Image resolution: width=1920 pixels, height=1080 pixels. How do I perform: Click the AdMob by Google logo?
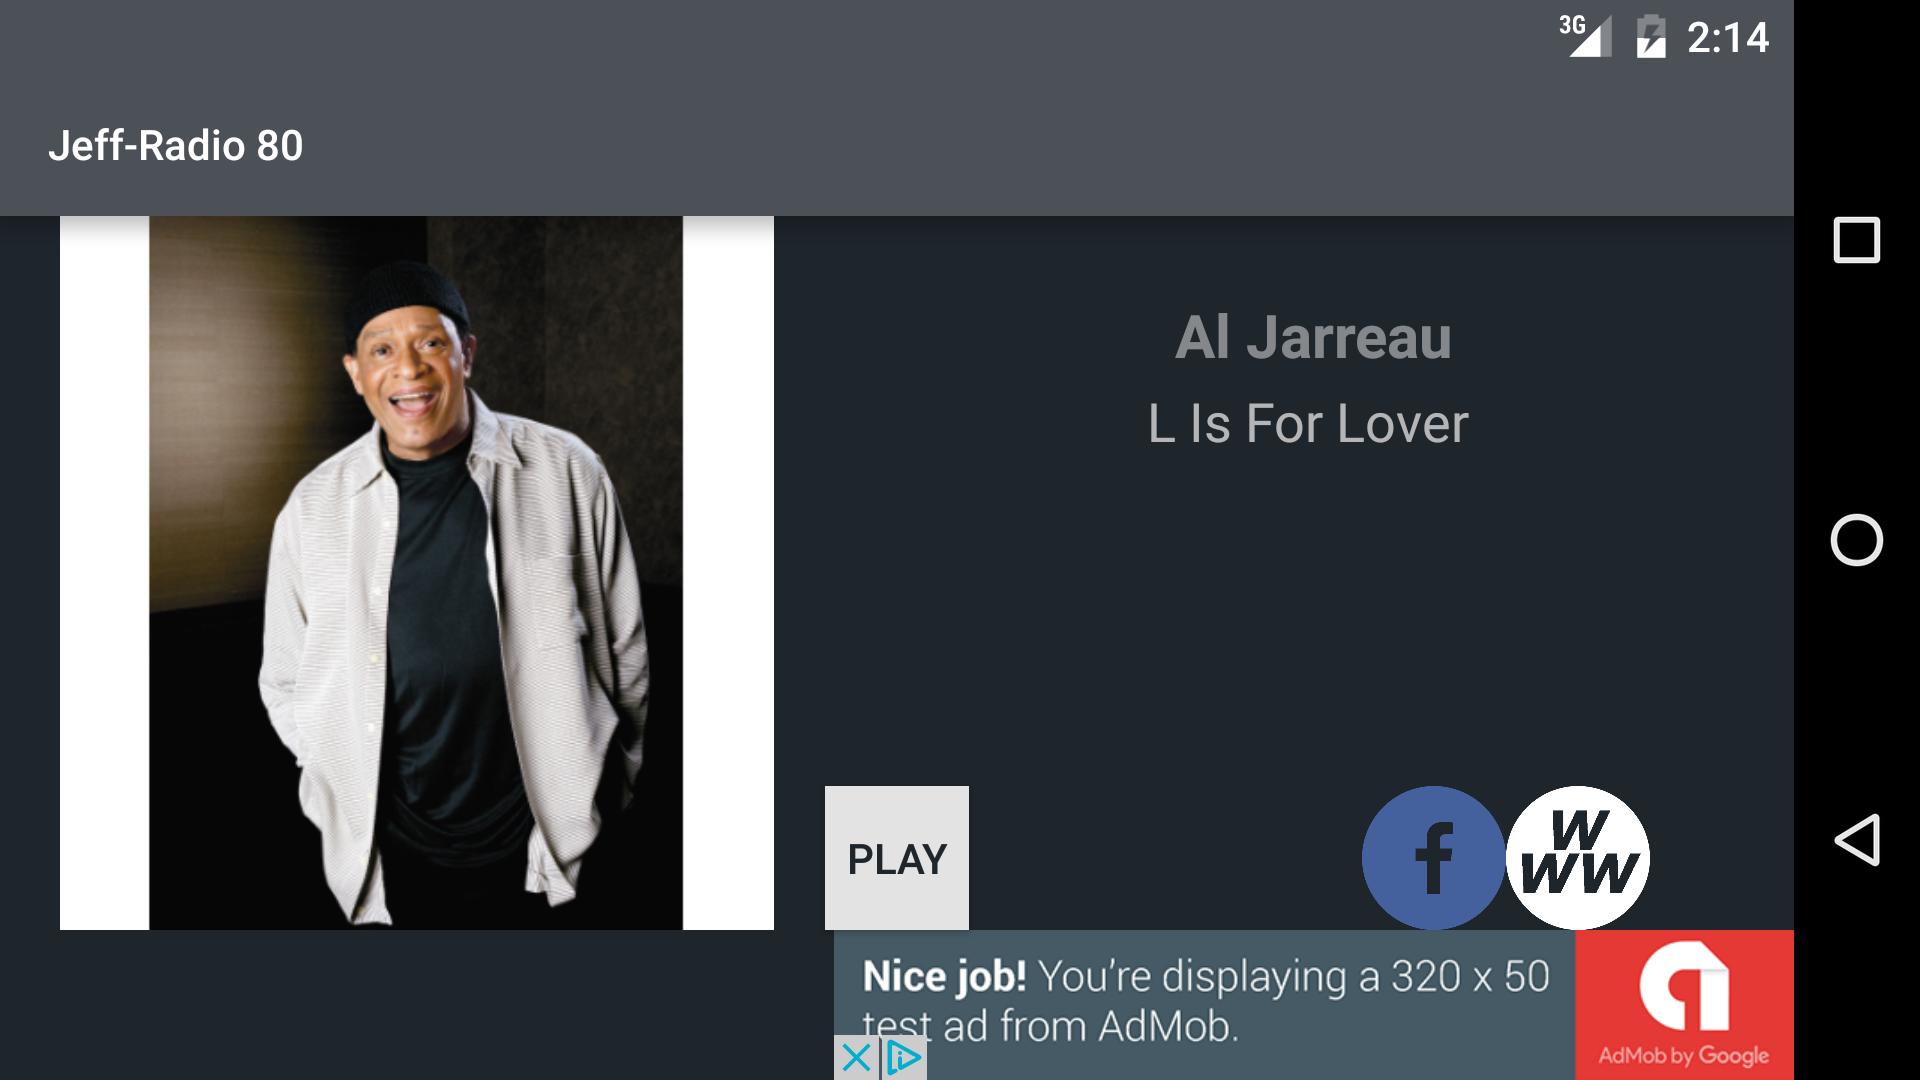click(x=1684, y=1005)
